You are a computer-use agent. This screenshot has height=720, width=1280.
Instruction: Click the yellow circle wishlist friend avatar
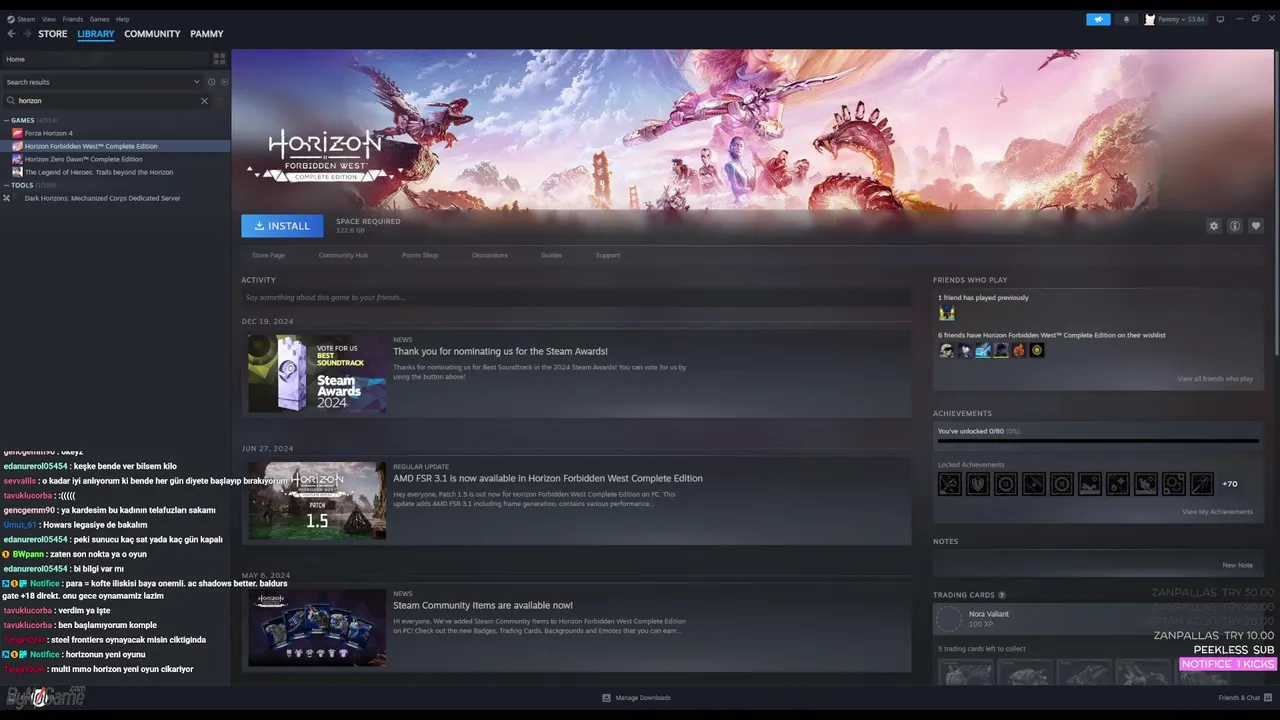click(x=1036, y=350)
